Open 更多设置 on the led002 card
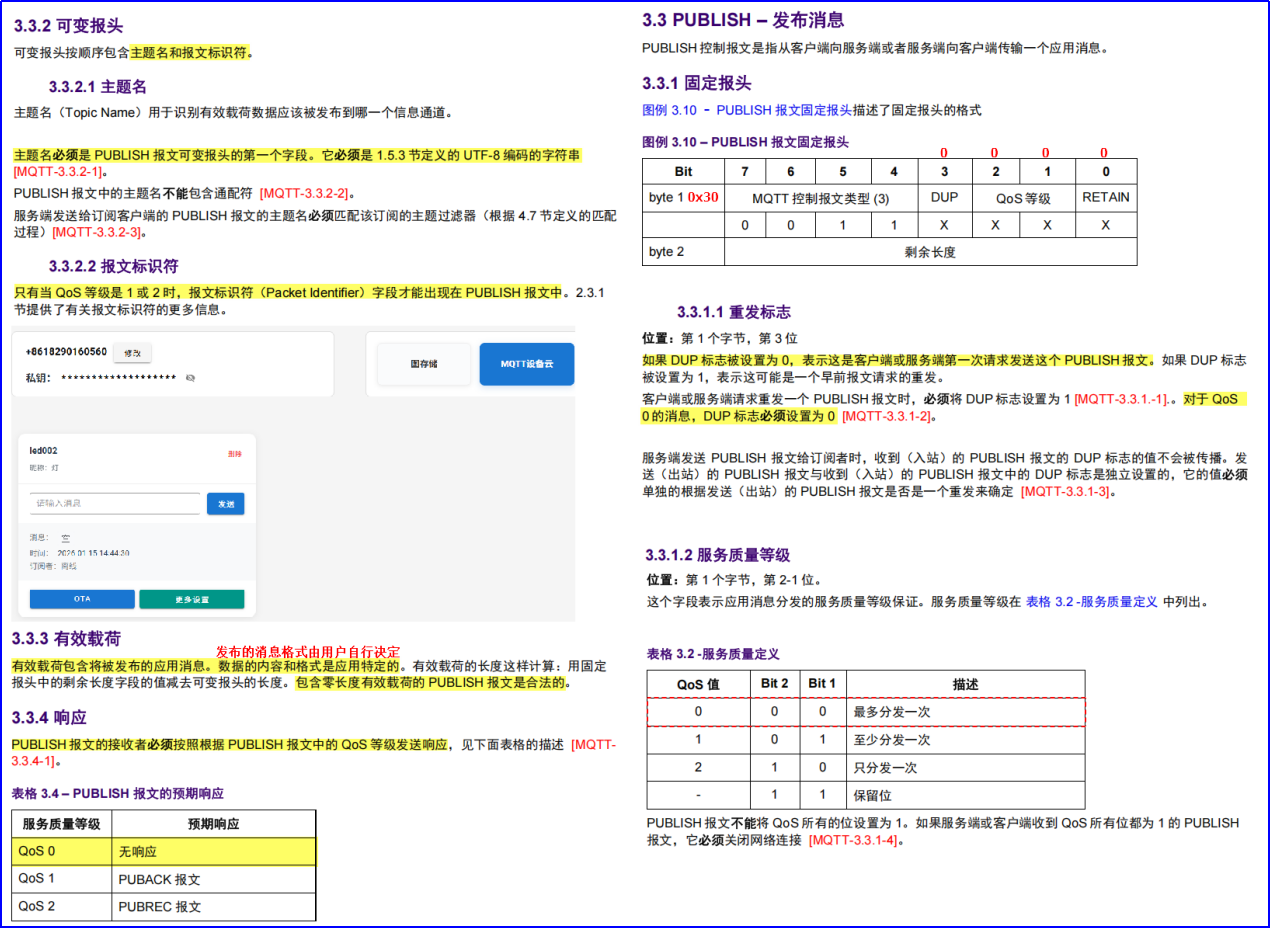Screen dimensions: 1271x929 pyautogui.click(x=191, y=599)
